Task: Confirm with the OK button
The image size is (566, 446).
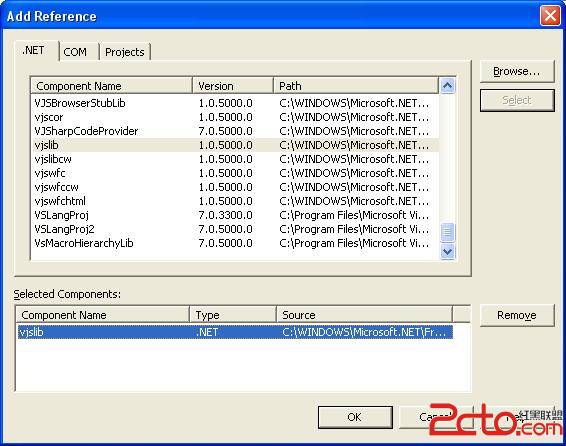Action: click(355, 417)
